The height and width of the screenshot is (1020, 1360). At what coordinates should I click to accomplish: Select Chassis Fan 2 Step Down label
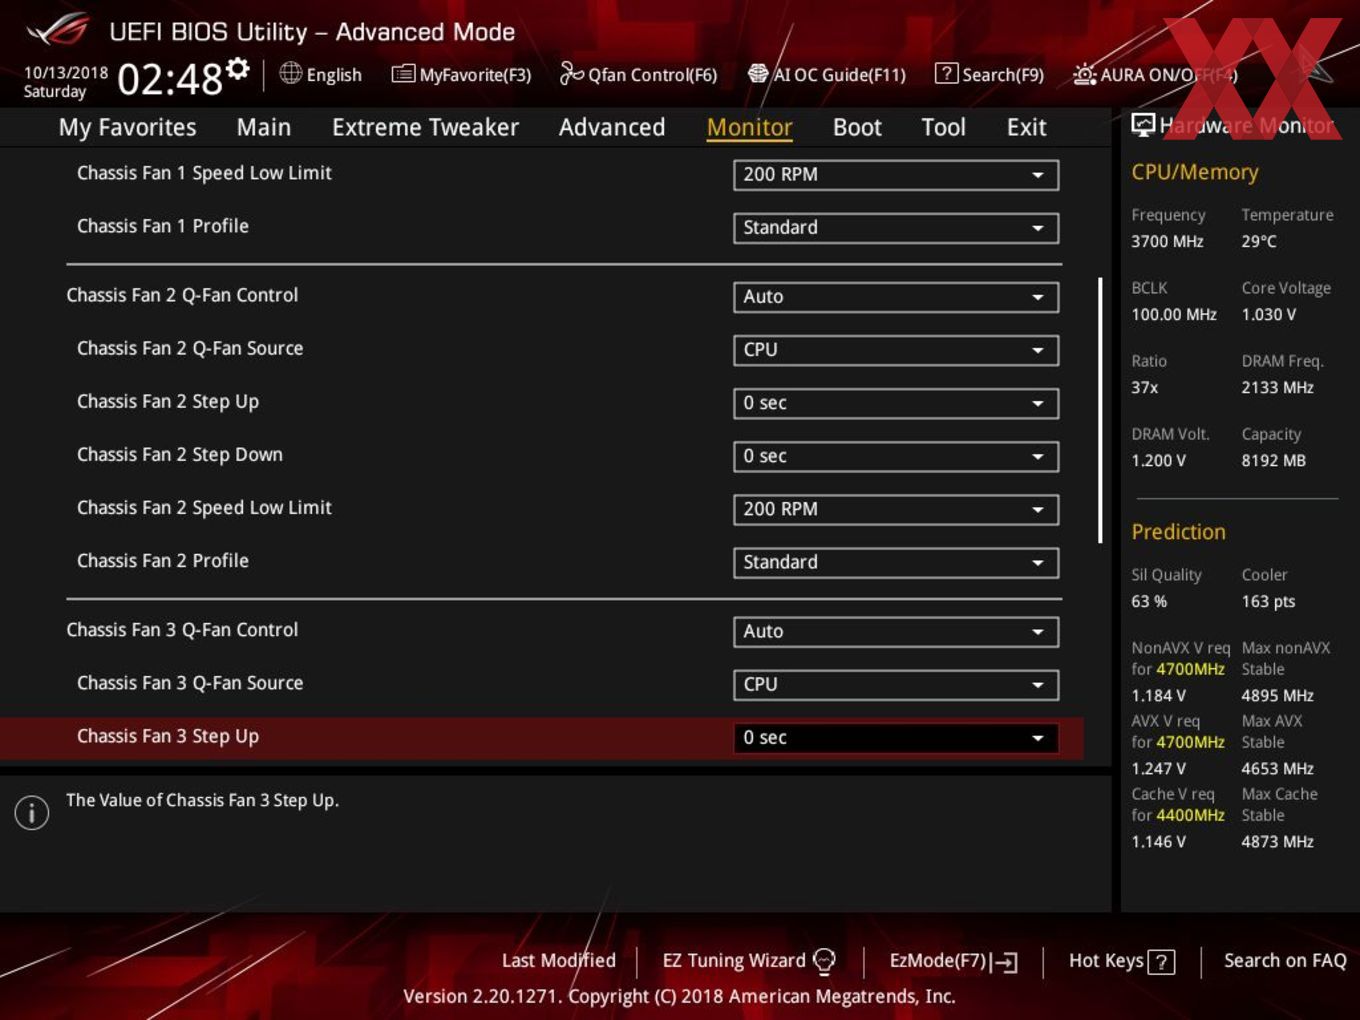[x=180, y=455]
